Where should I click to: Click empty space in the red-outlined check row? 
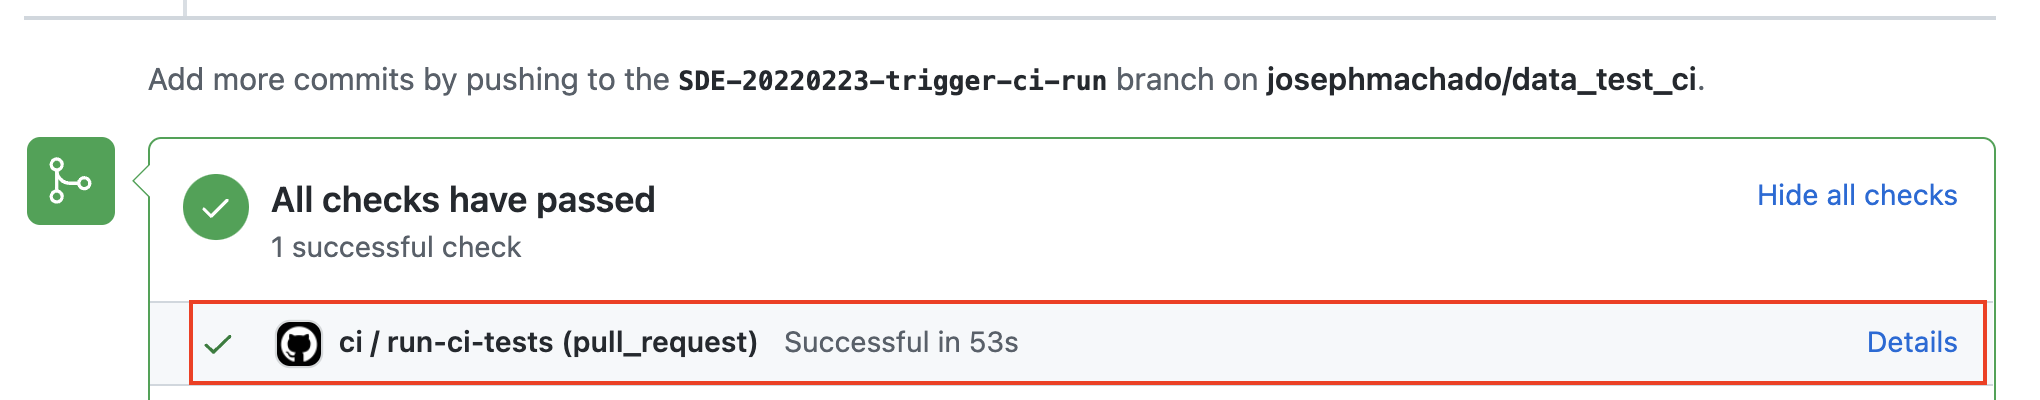coord(1400,342)
